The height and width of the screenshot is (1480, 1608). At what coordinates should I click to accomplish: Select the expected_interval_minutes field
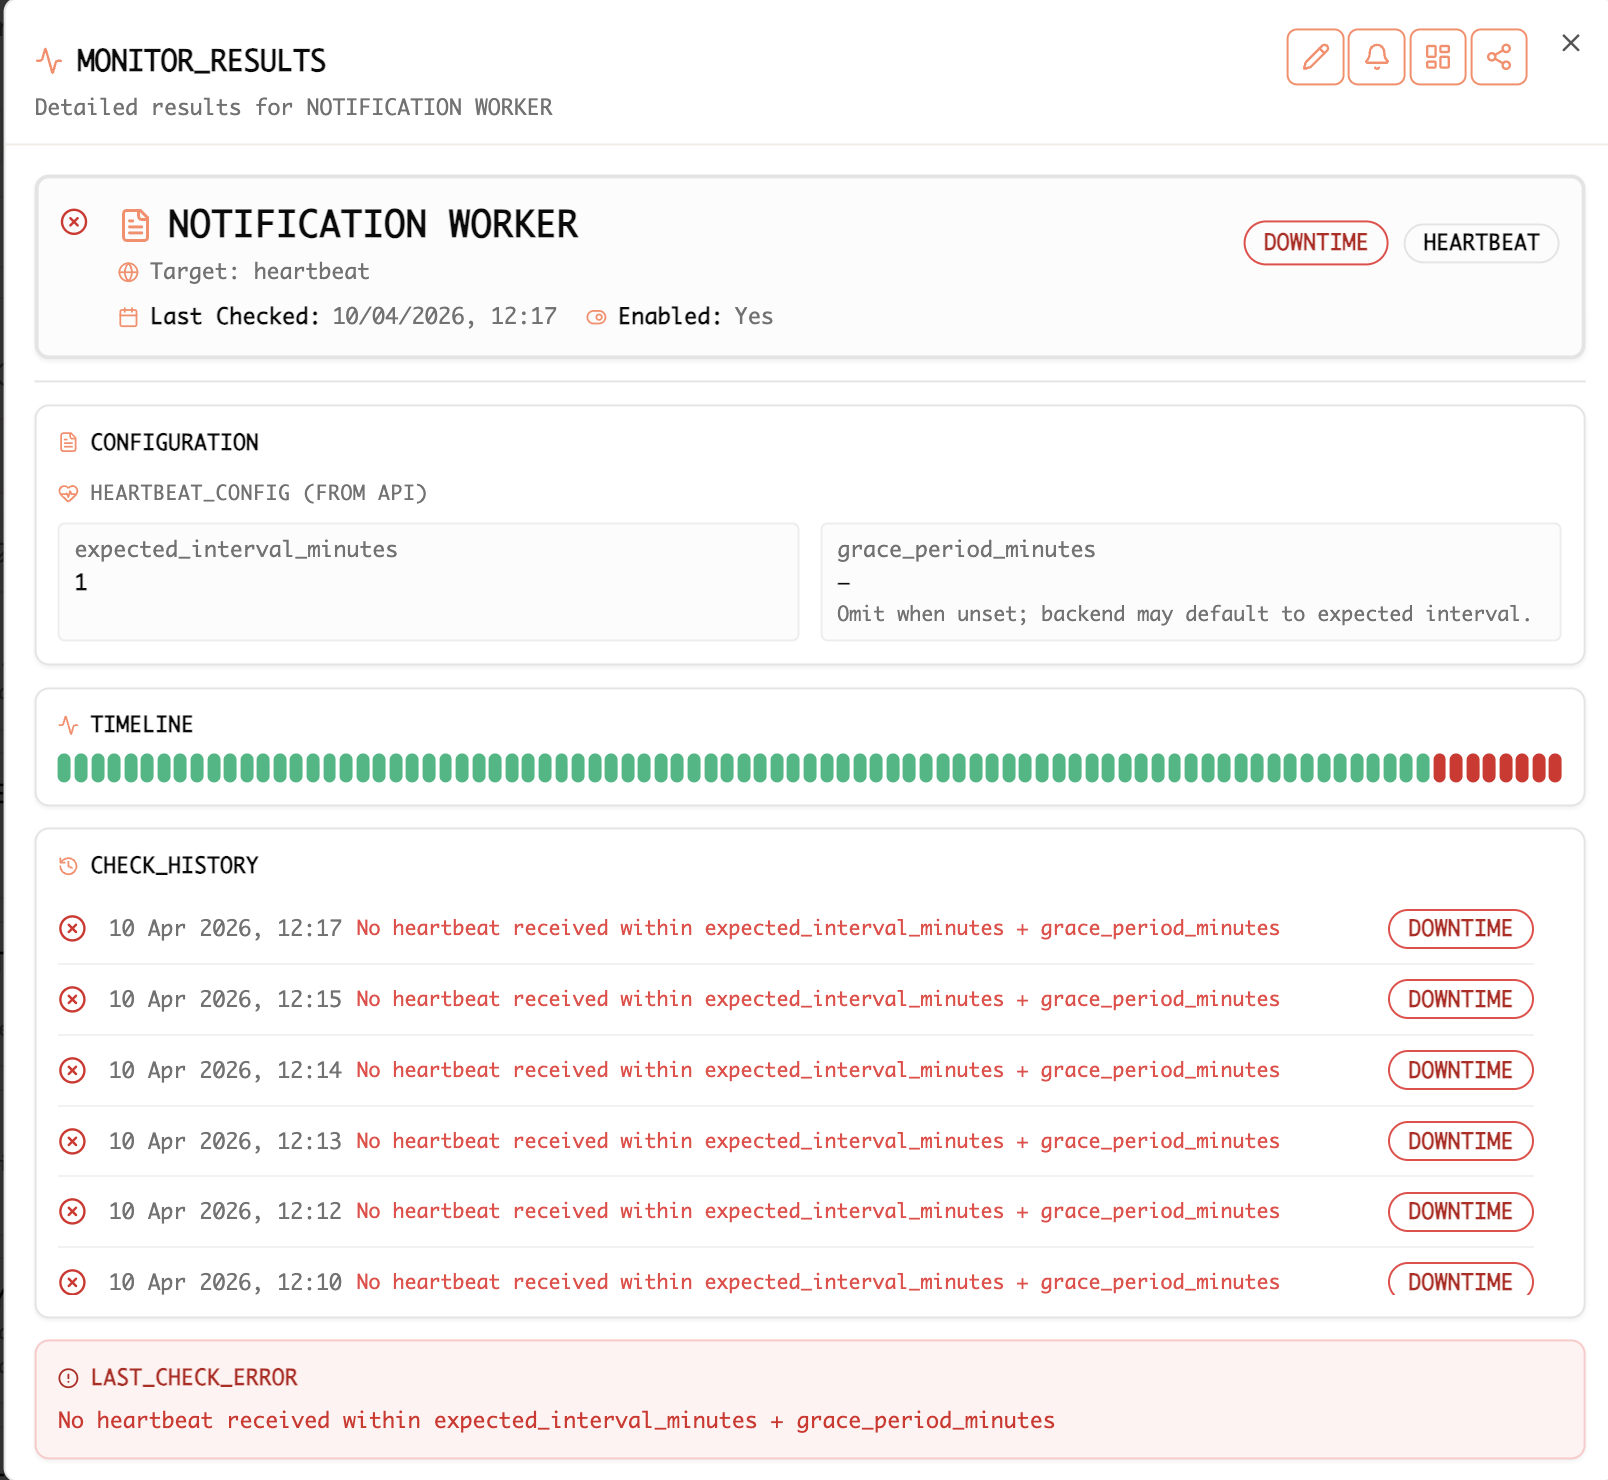[428, 582]
